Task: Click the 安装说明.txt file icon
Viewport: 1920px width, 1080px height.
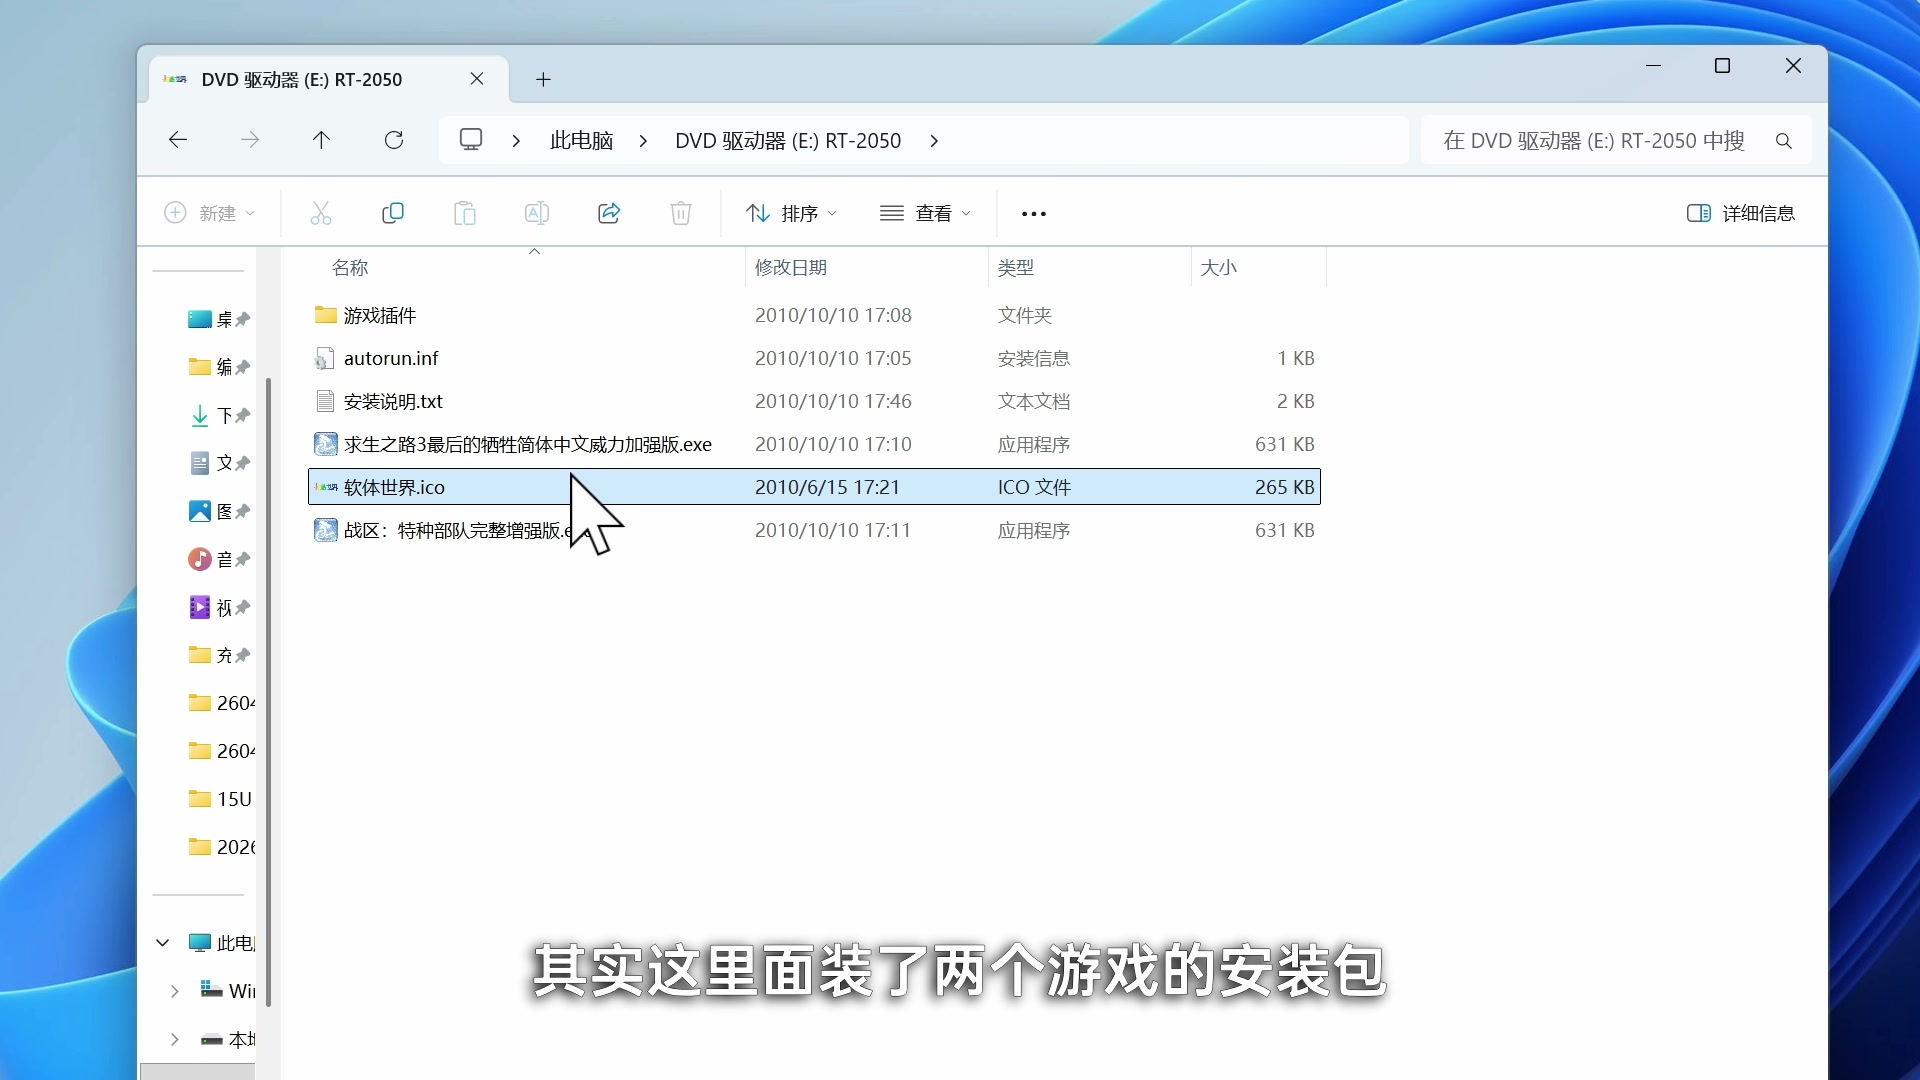Action: (325, 401)
